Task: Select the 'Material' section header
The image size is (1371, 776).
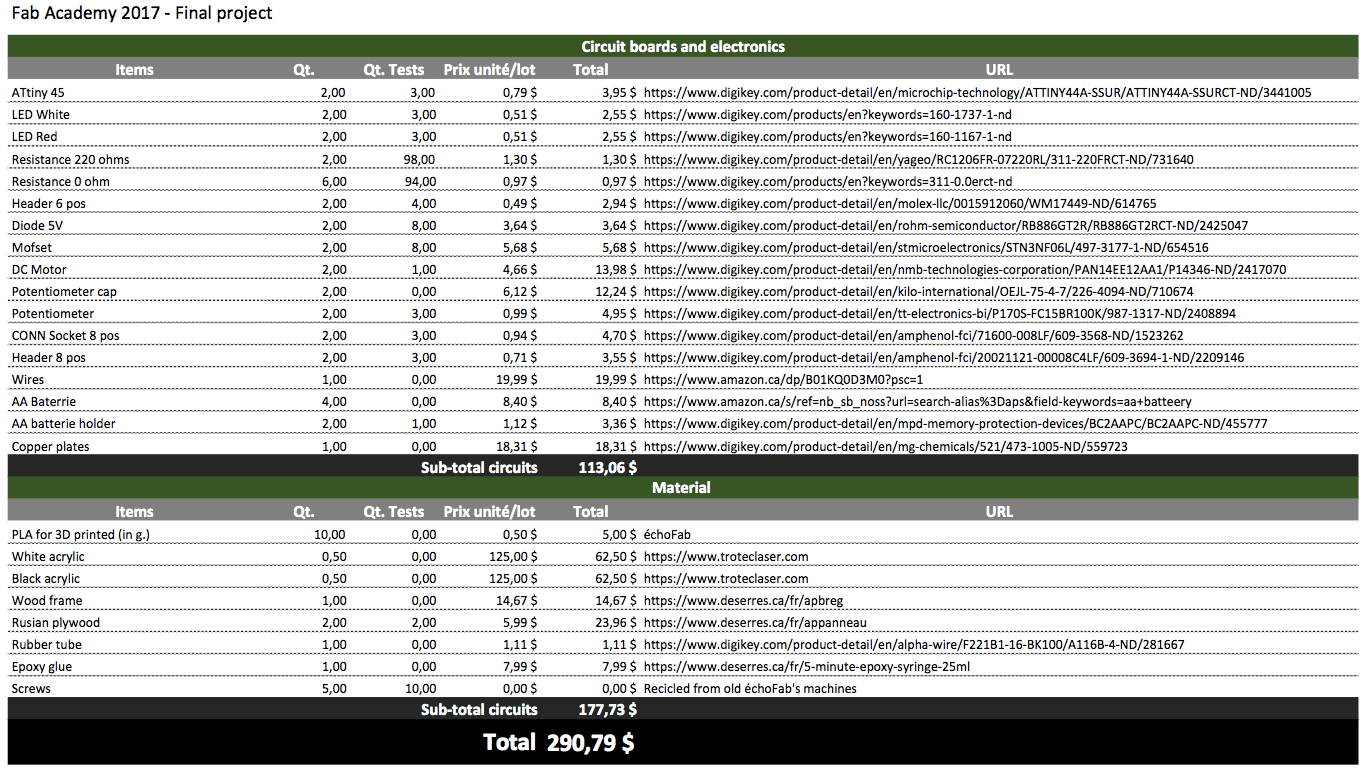Action: pos(681,488)
